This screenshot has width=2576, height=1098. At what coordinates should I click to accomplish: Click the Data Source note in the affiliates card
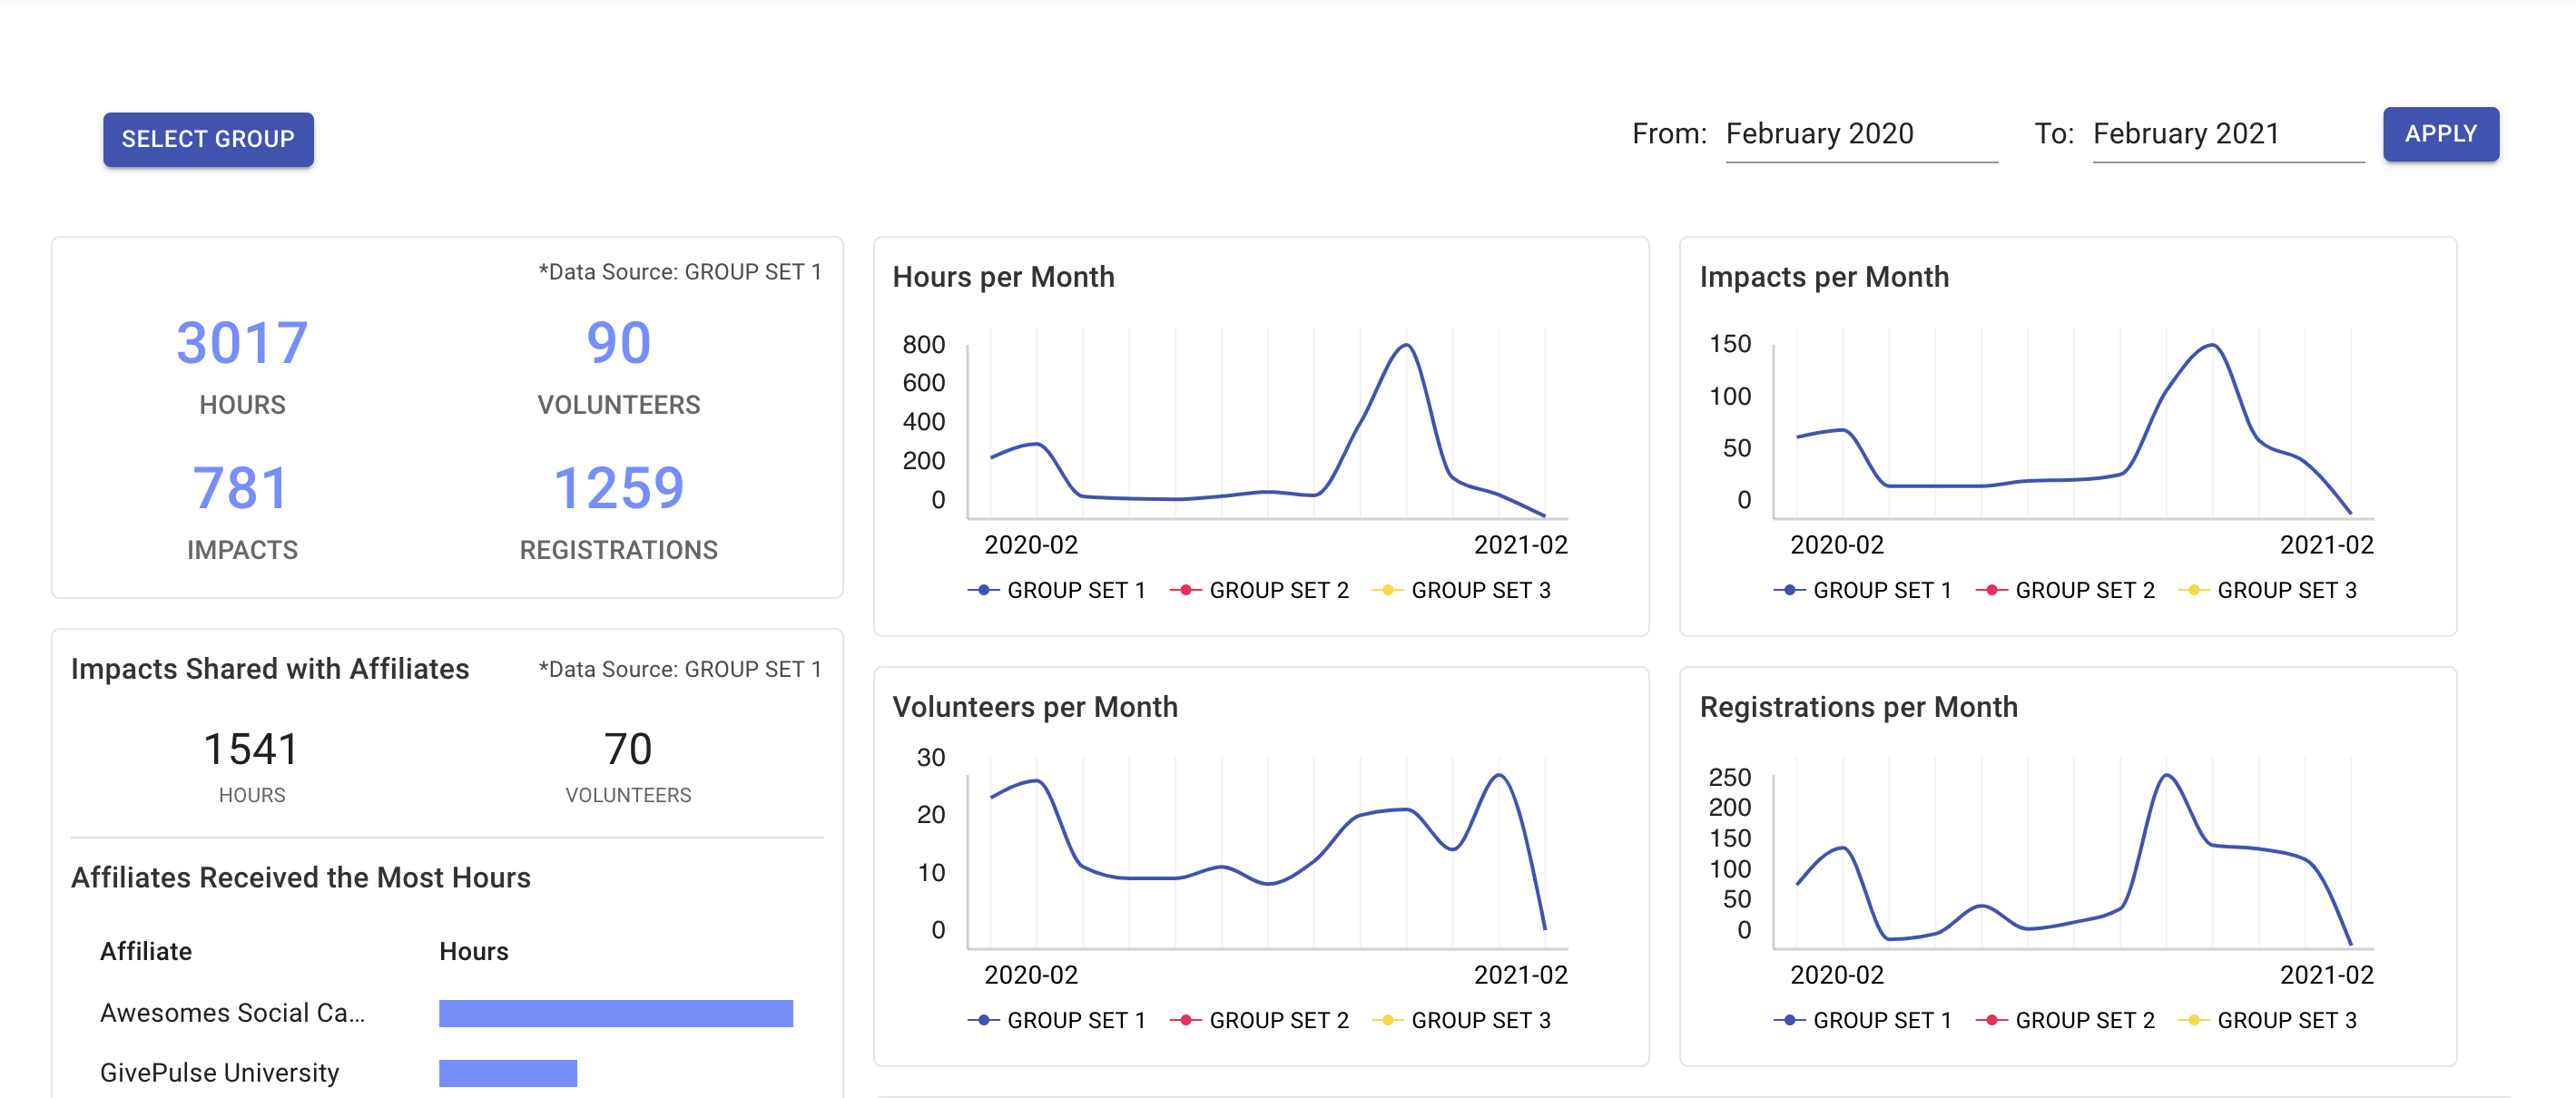pos(680,669)
